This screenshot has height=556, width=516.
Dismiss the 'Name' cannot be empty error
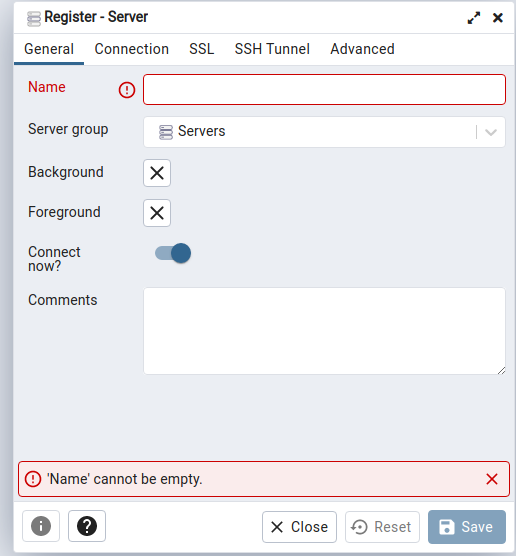pos(492,479)
